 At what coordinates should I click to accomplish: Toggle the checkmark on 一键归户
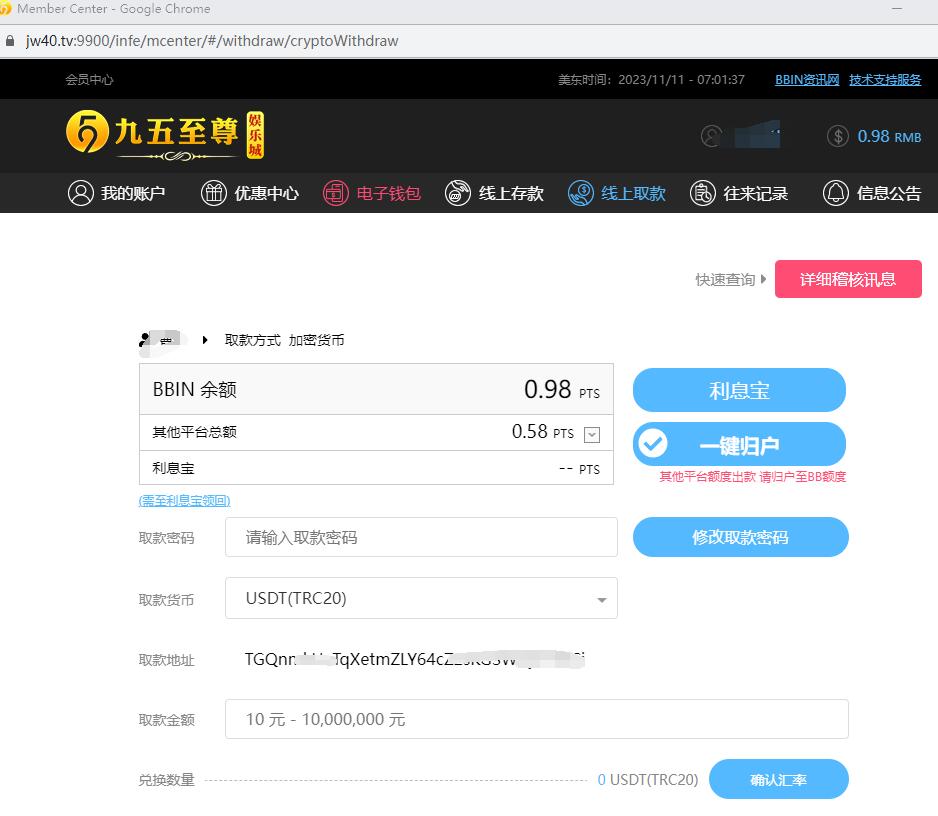(x=653, y=444)
